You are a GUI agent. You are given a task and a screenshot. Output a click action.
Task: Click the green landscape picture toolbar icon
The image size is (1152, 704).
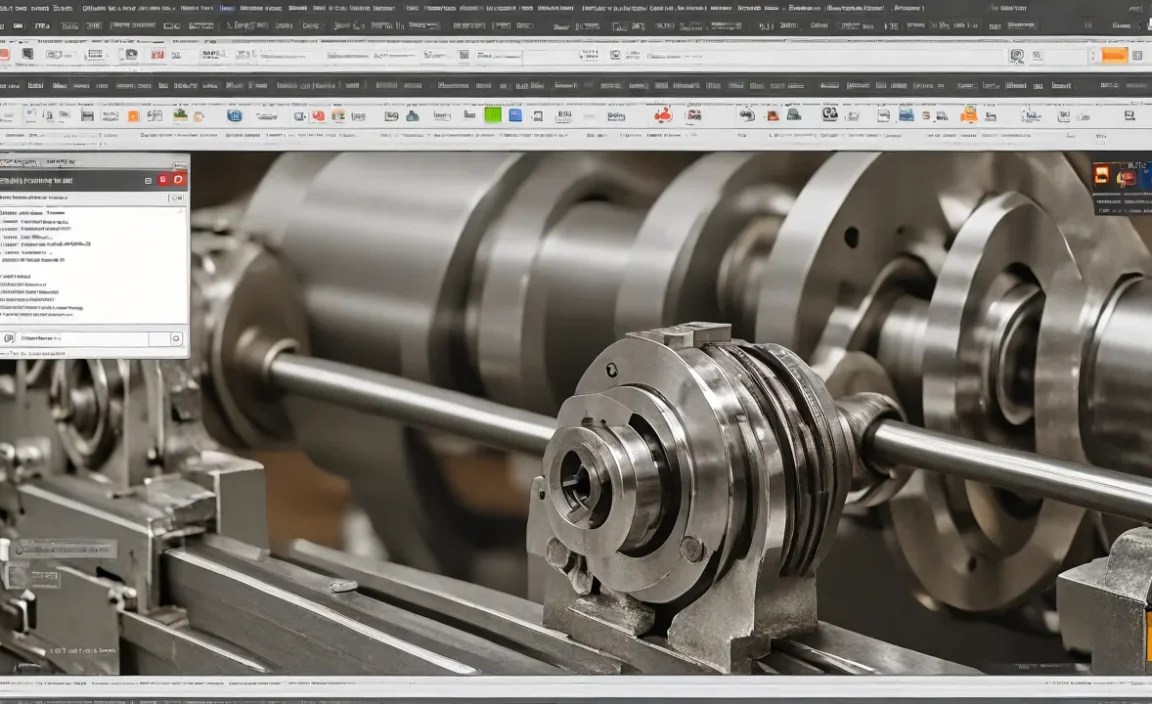tap(180, 115)
